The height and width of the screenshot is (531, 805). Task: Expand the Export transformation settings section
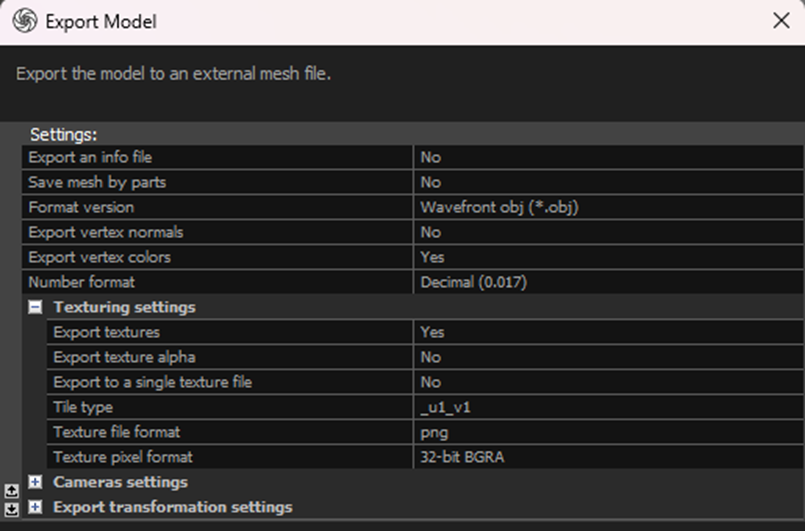[x=35, y=508]
